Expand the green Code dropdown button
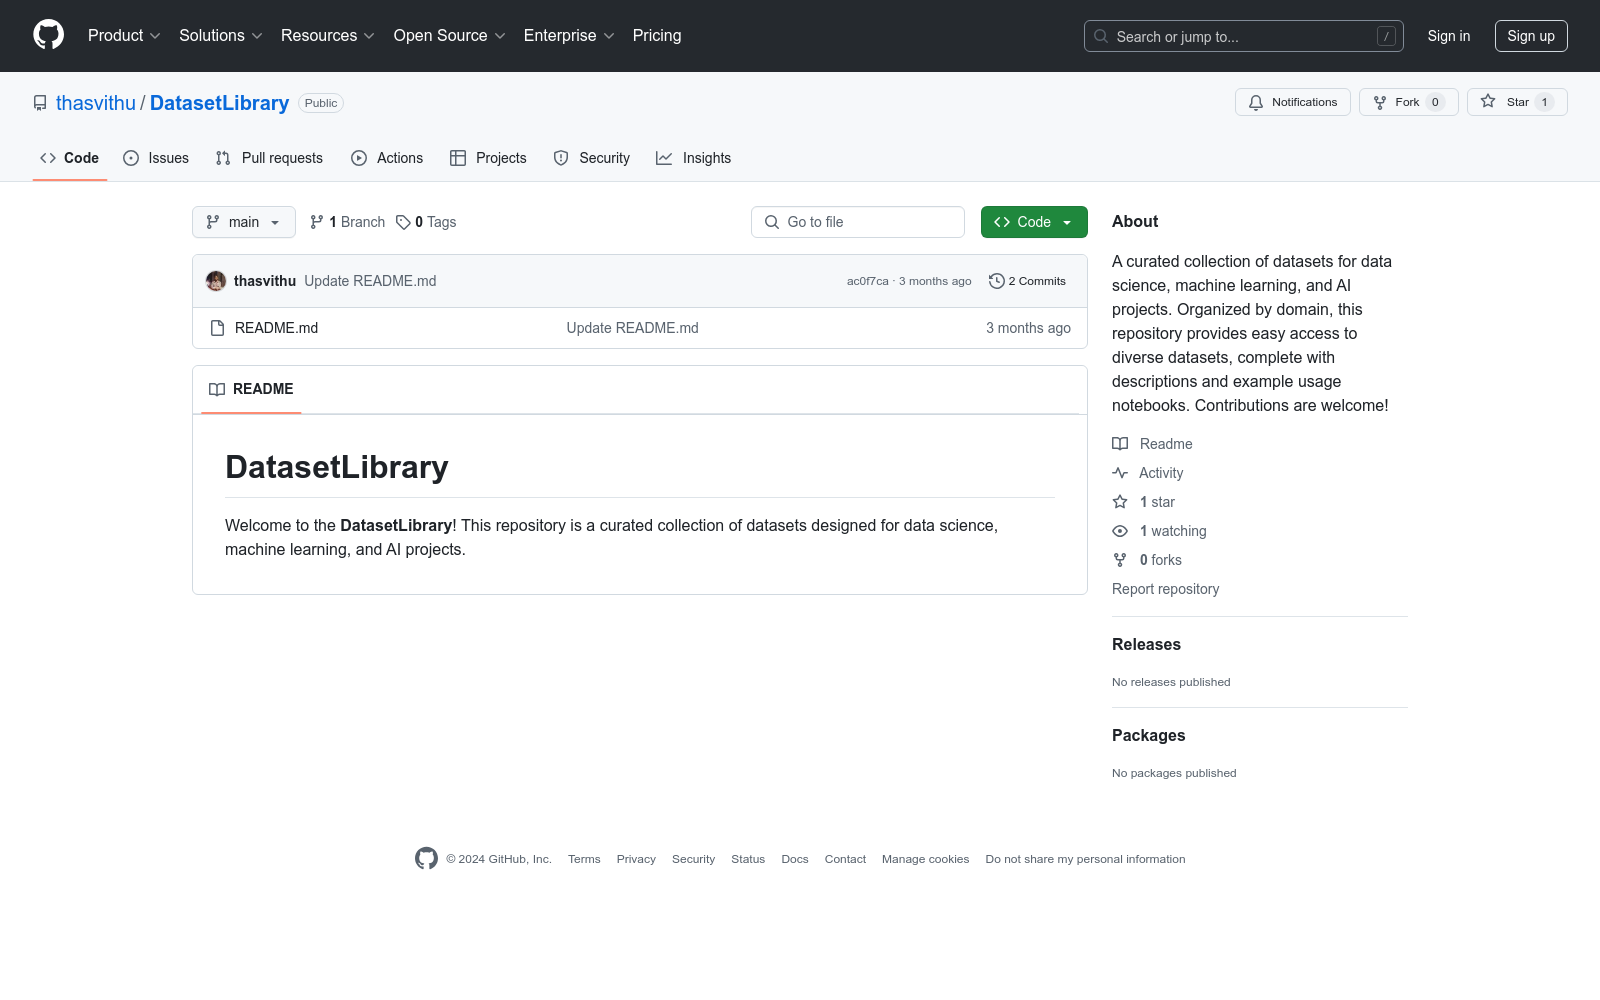The image size is (1600, 1000). 1034,222
